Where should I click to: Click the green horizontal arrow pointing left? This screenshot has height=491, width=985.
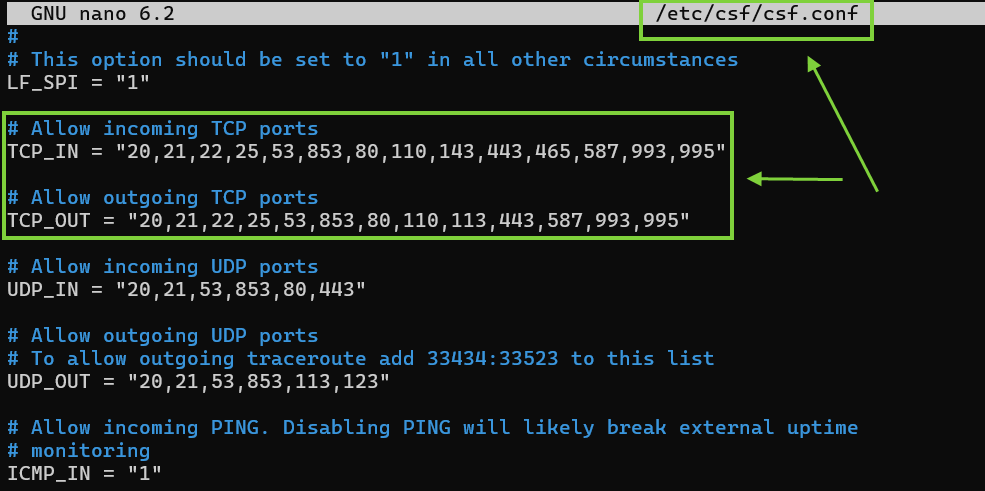(795, 180)
